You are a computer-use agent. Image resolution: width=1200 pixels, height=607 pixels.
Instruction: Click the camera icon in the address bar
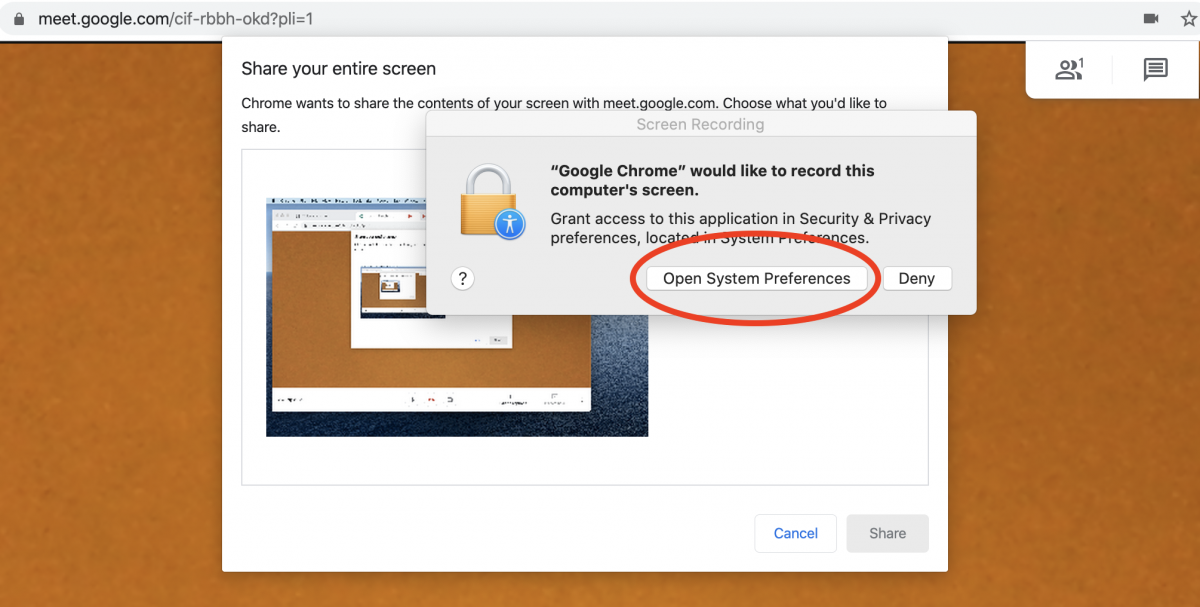[1151, 18]
